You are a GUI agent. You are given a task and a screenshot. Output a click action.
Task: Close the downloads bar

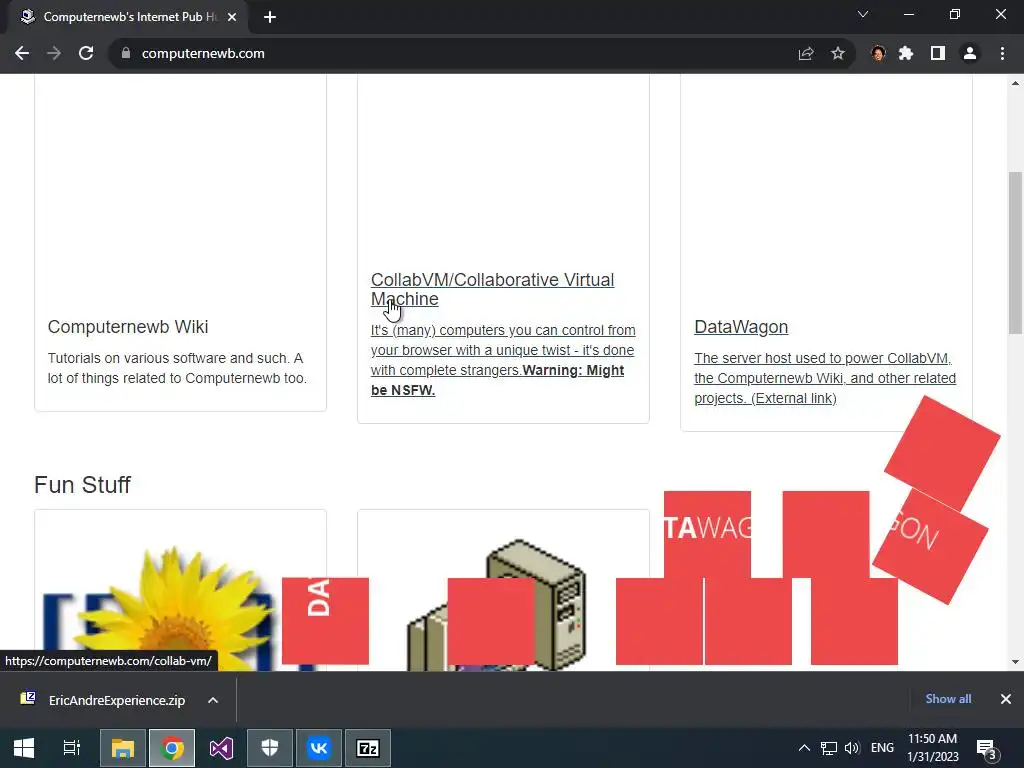1006,699
